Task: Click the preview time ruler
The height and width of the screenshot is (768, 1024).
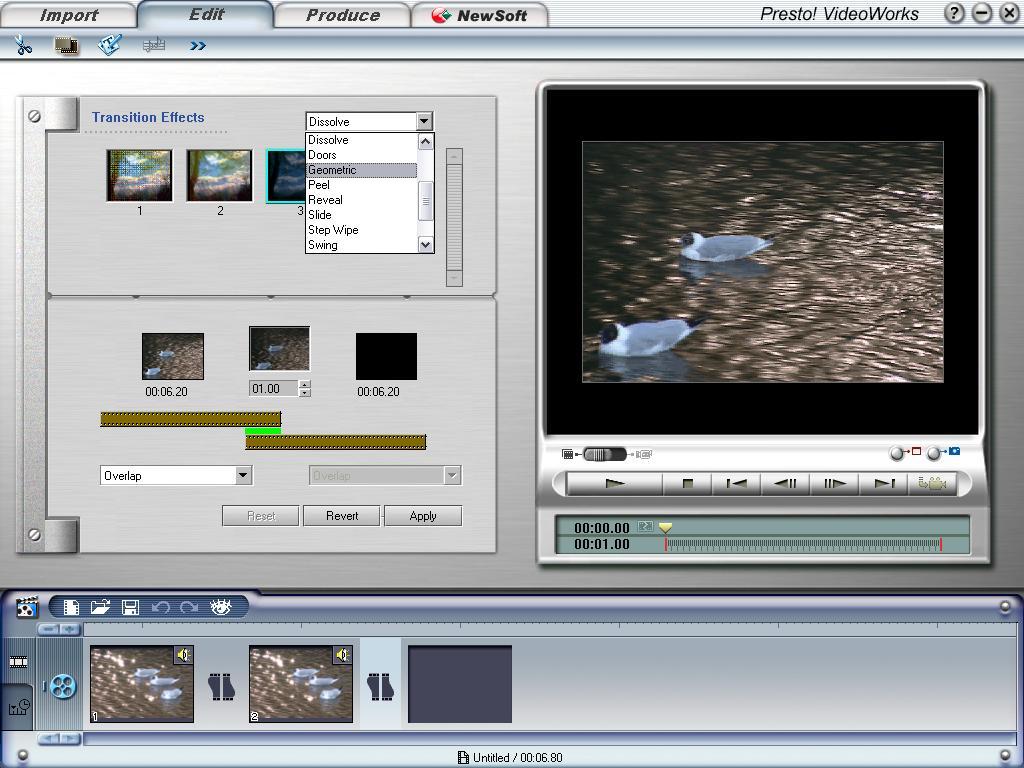Action: pyautogui.click(x=803, y=545)
